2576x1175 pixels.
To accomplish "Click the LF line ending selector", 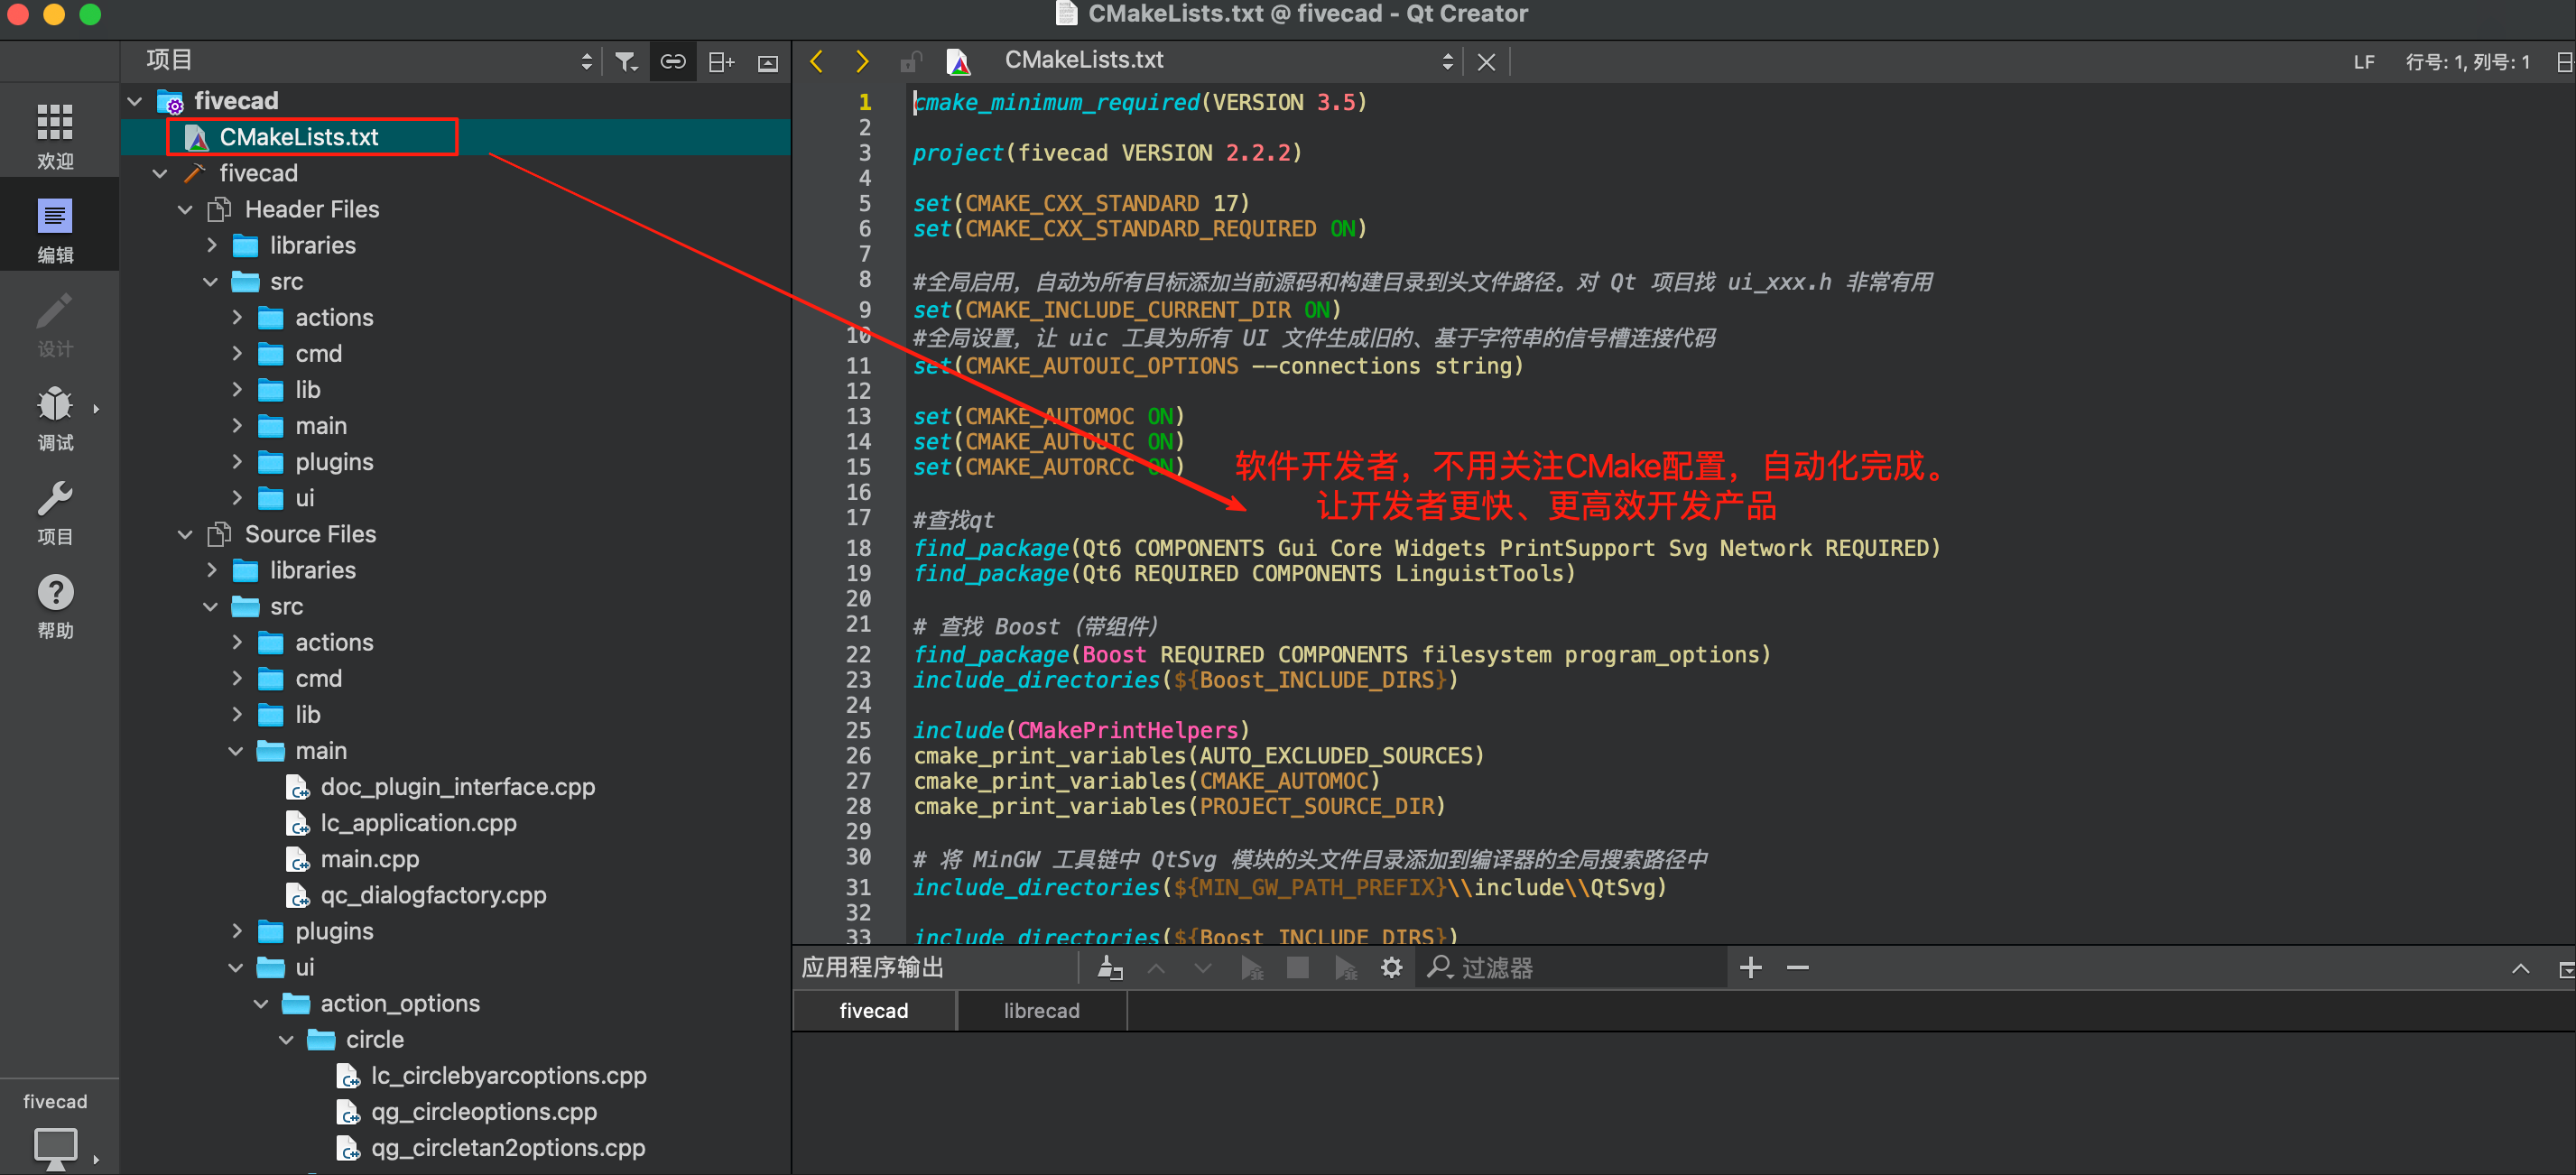I will (x=2363, y=62).
